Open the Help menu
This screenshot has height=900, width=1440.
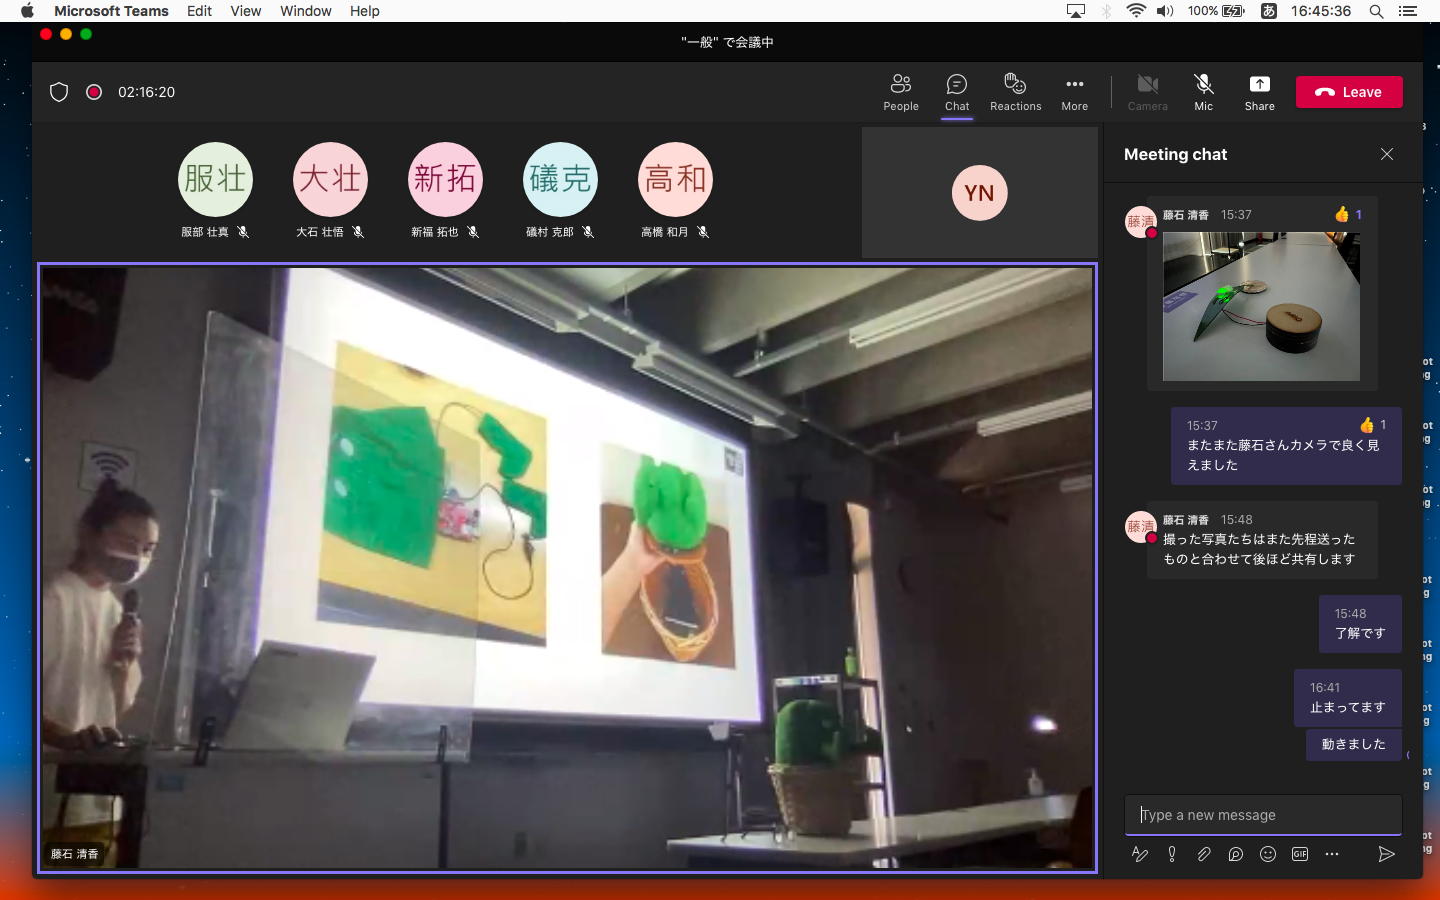point(364,11)
